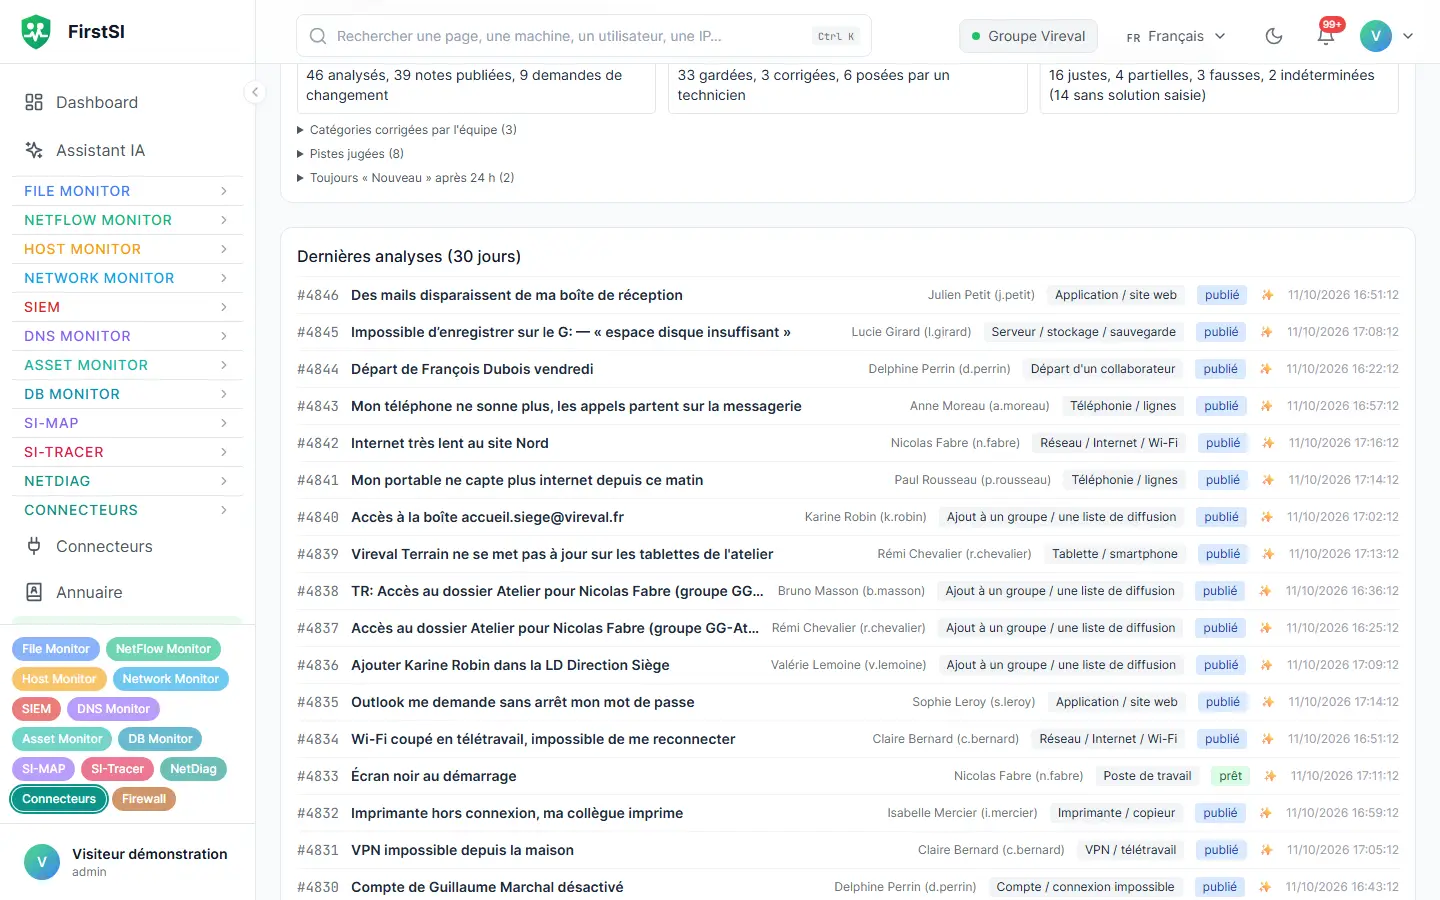Screen dimensions: 1440x900
Task: Collapse the sidebar with the arrow button
Action: coord(255,92)
